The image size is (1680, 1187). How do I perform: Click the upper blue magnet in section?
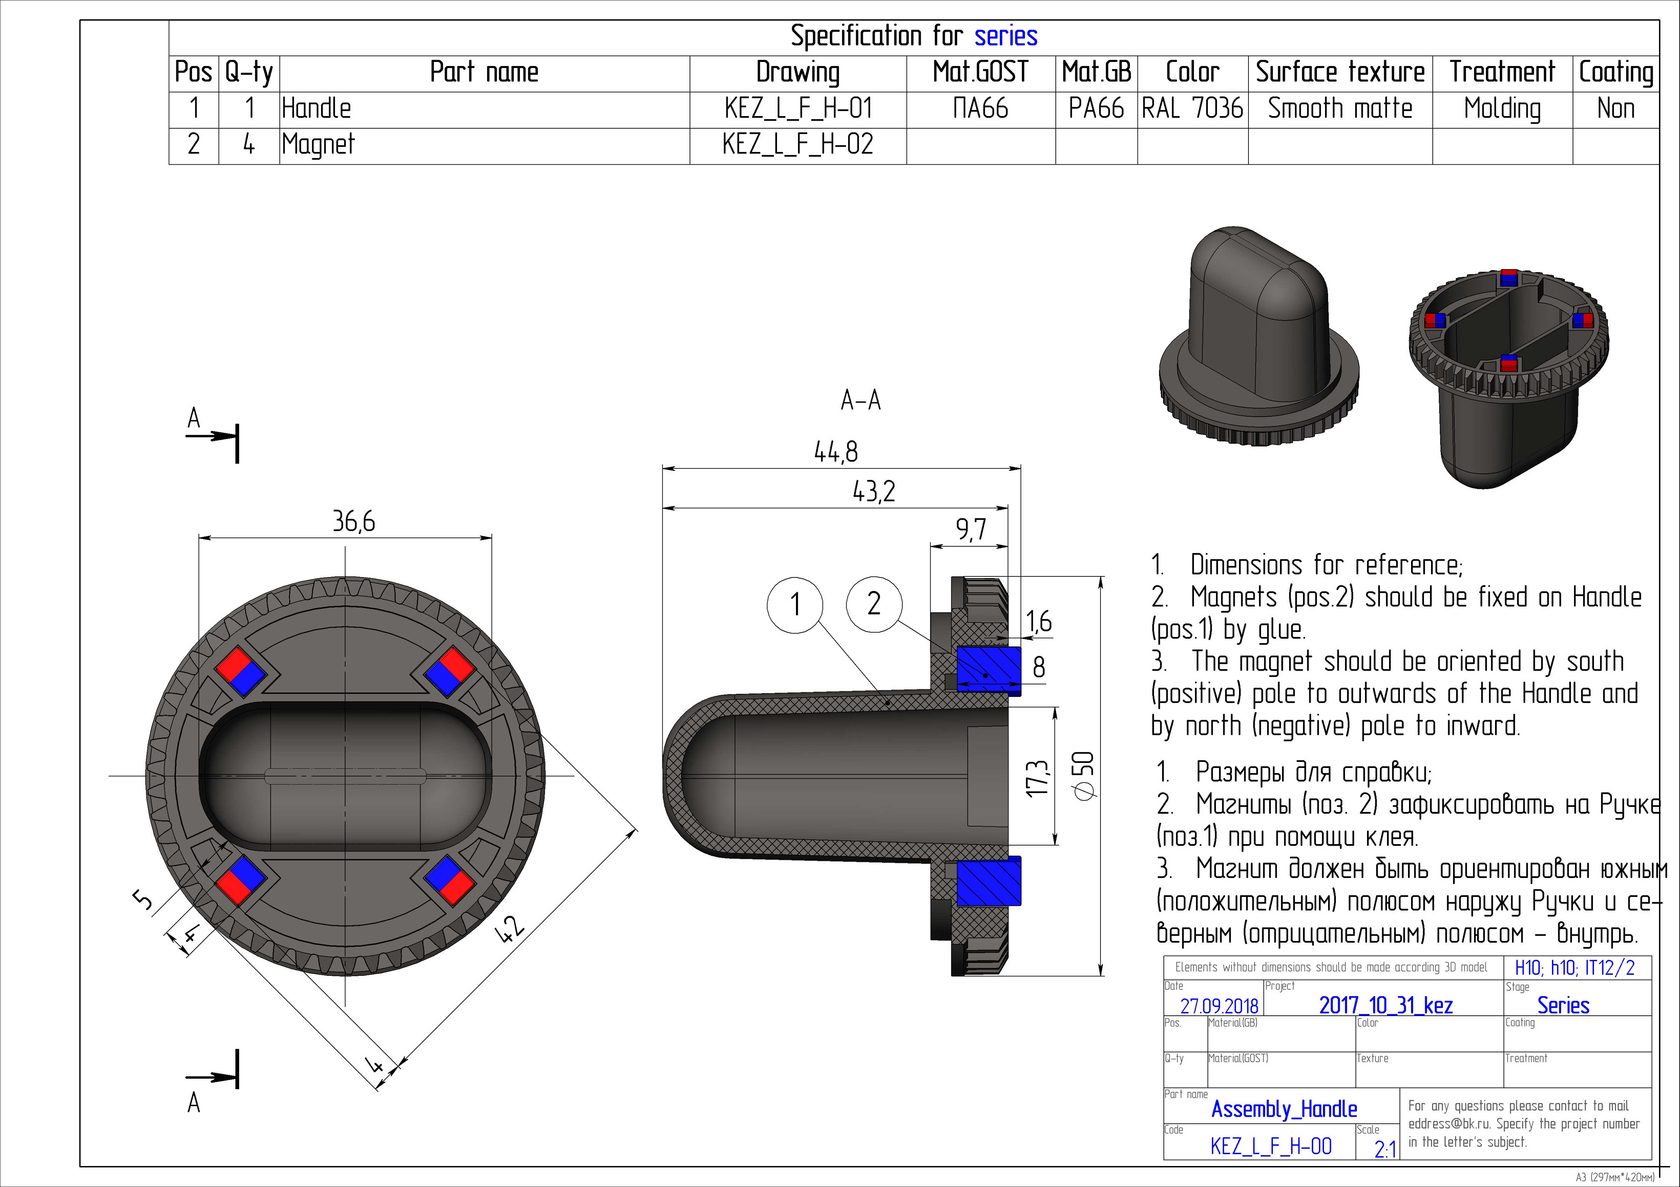(x=988, y=668)
